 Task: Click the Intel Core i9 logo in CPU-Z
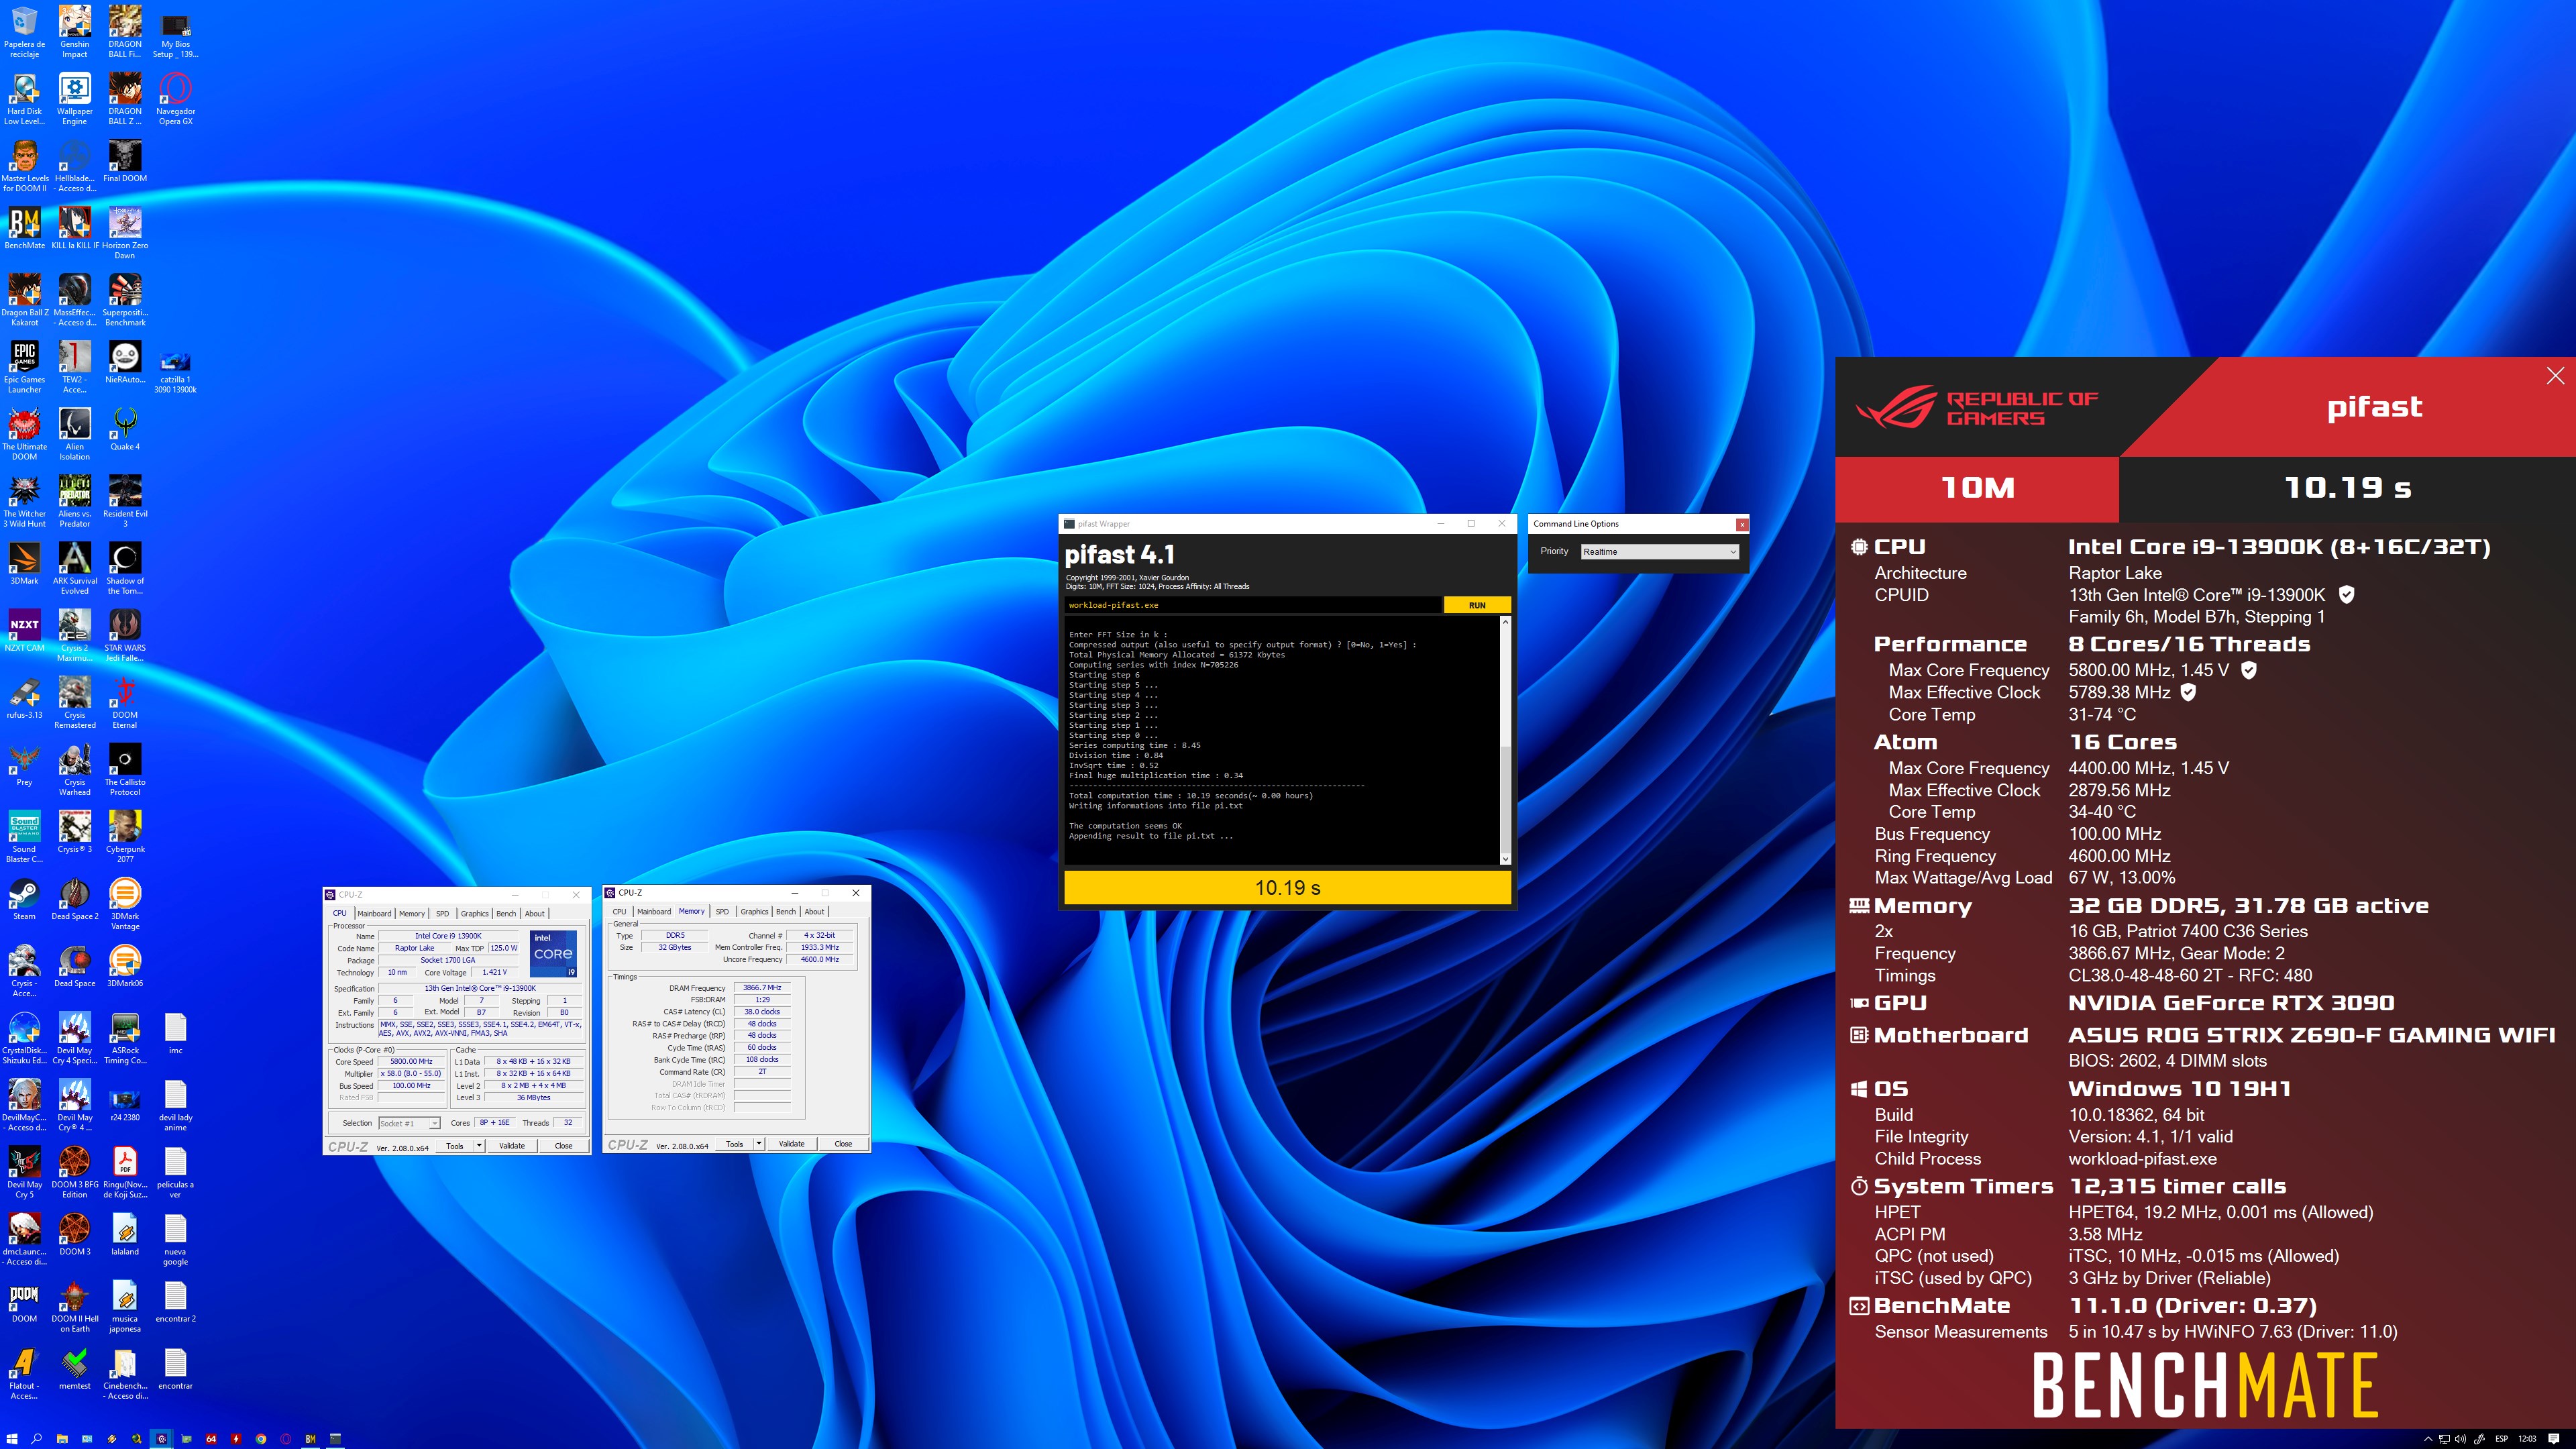point(553,954)
